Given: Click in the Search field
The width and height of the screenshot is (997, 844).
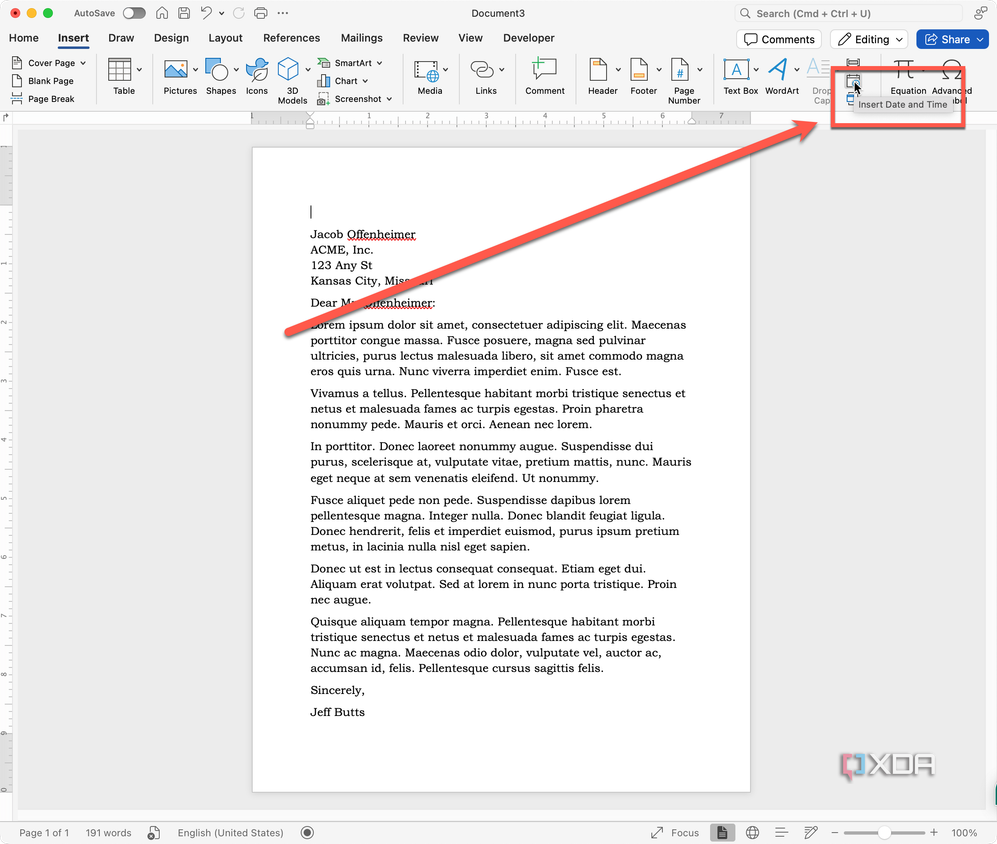Looking at the screenshot, I should point(848,13).
